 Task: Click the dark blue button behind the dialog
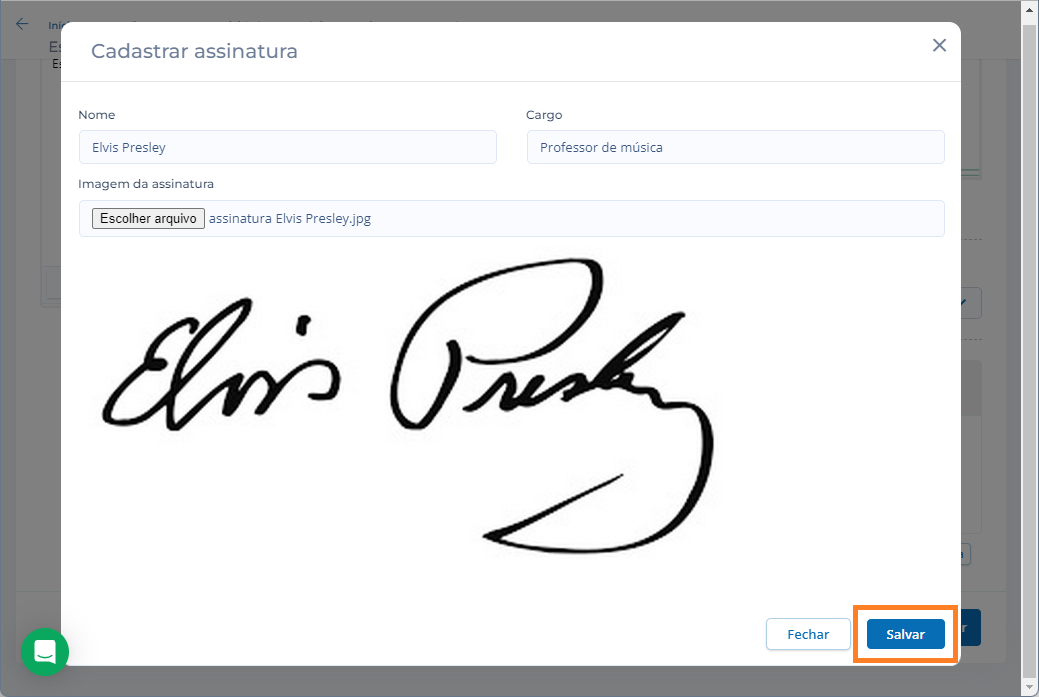pyautogui.click(x=971, y=627)
